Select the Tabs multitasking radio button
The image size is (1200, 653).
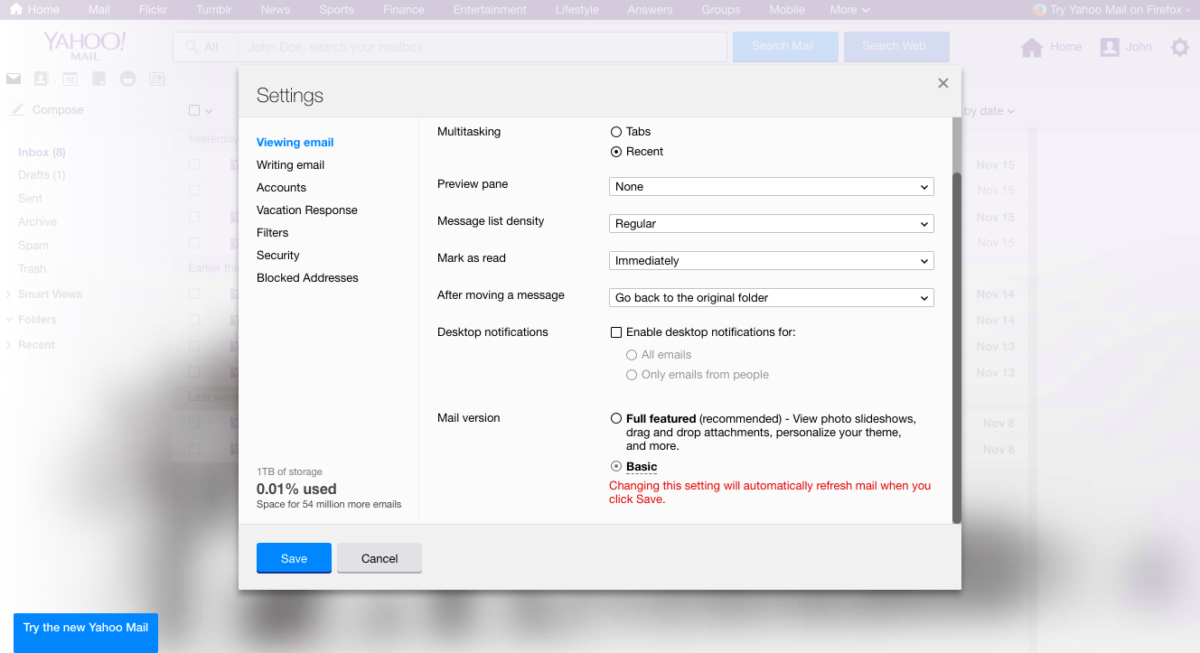[616, 132]
